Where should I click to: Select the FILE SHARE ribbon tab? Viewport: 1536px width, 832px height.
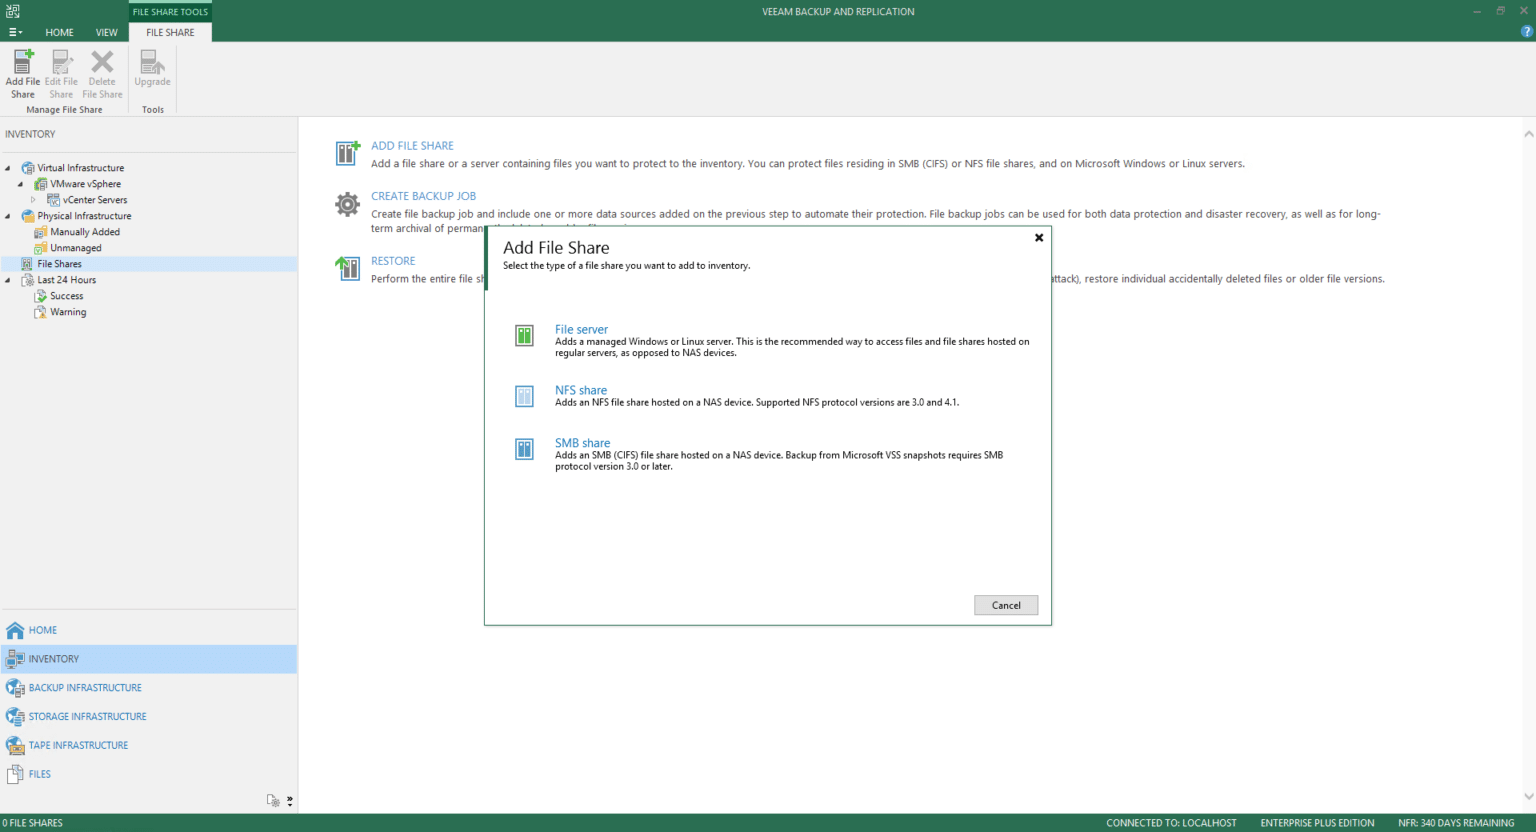tap(170, 32)
